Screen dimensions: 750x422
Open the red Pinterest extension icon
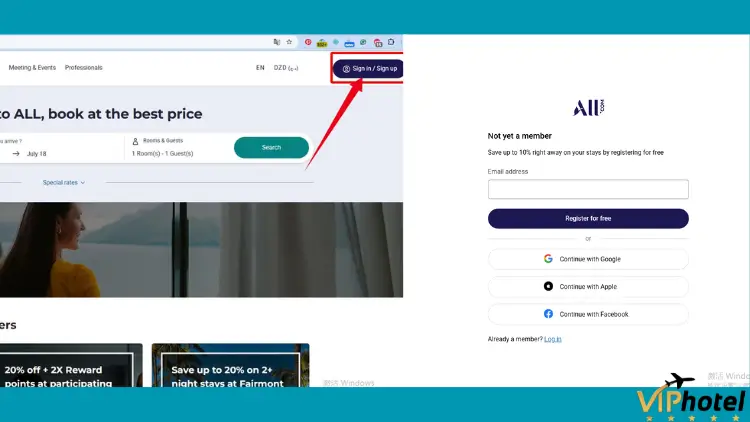tap(308, 42)
